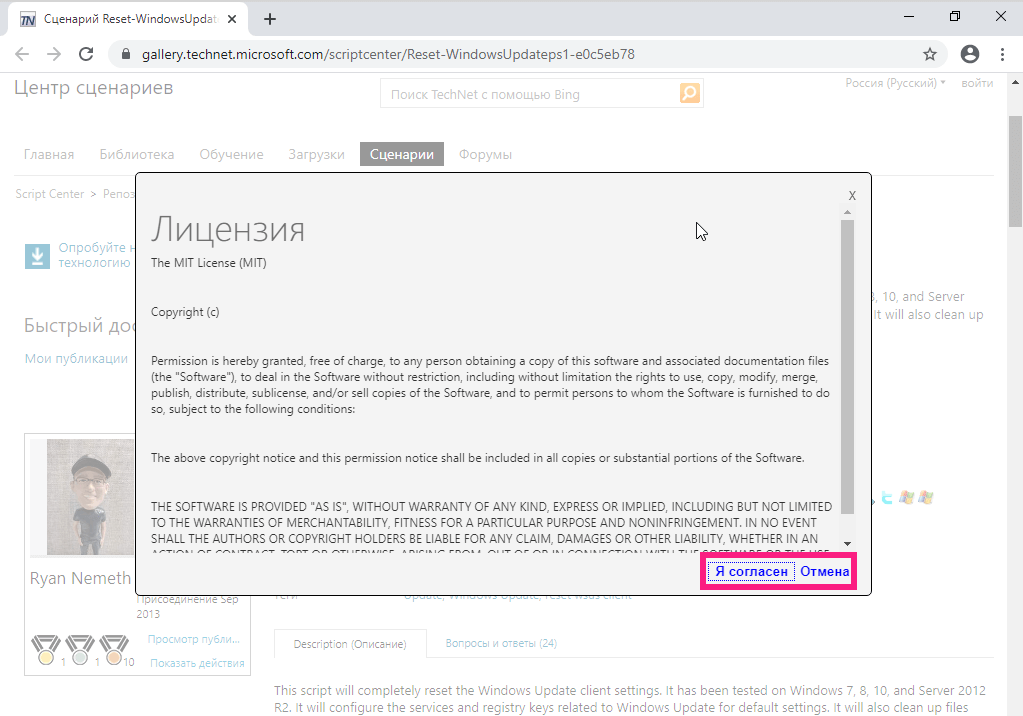
Task: Close the license dialog with X
Action: tap(852, 196)
